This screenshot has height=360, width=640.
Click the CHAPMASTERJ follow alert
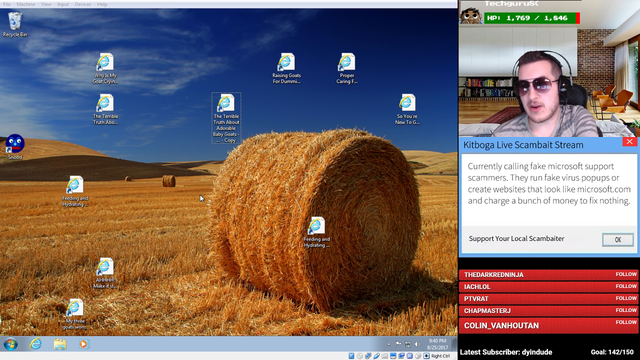pos(548,311)
